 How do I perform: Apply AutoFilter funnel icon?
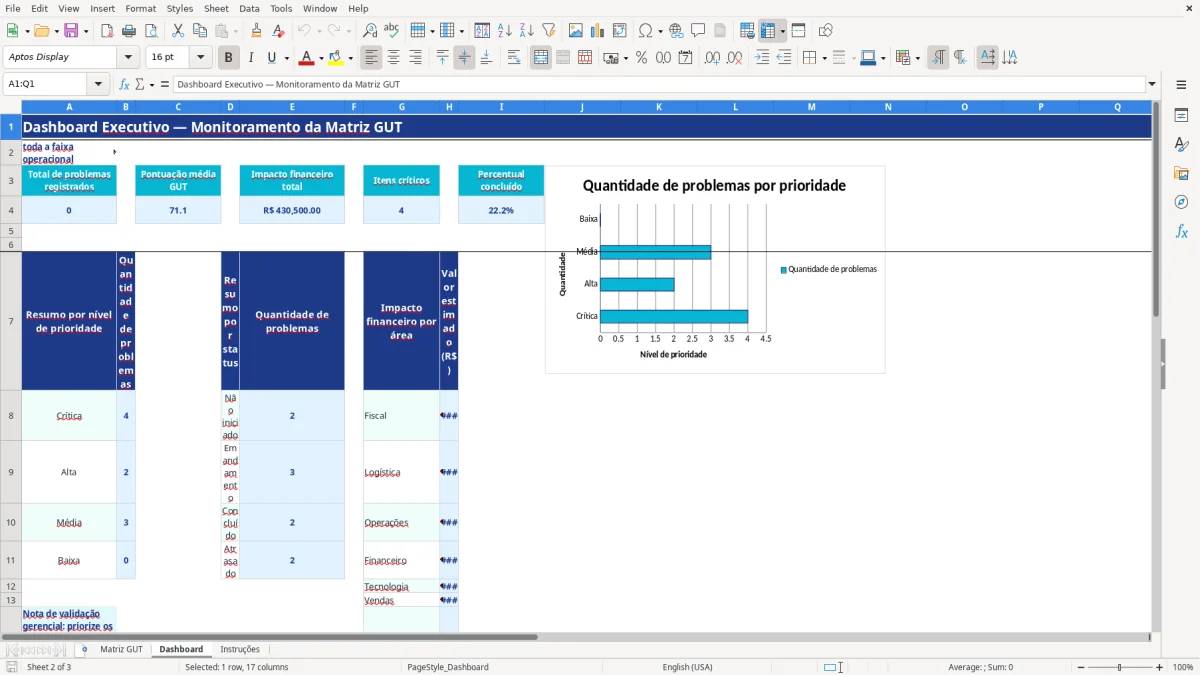tap(548, 31)
